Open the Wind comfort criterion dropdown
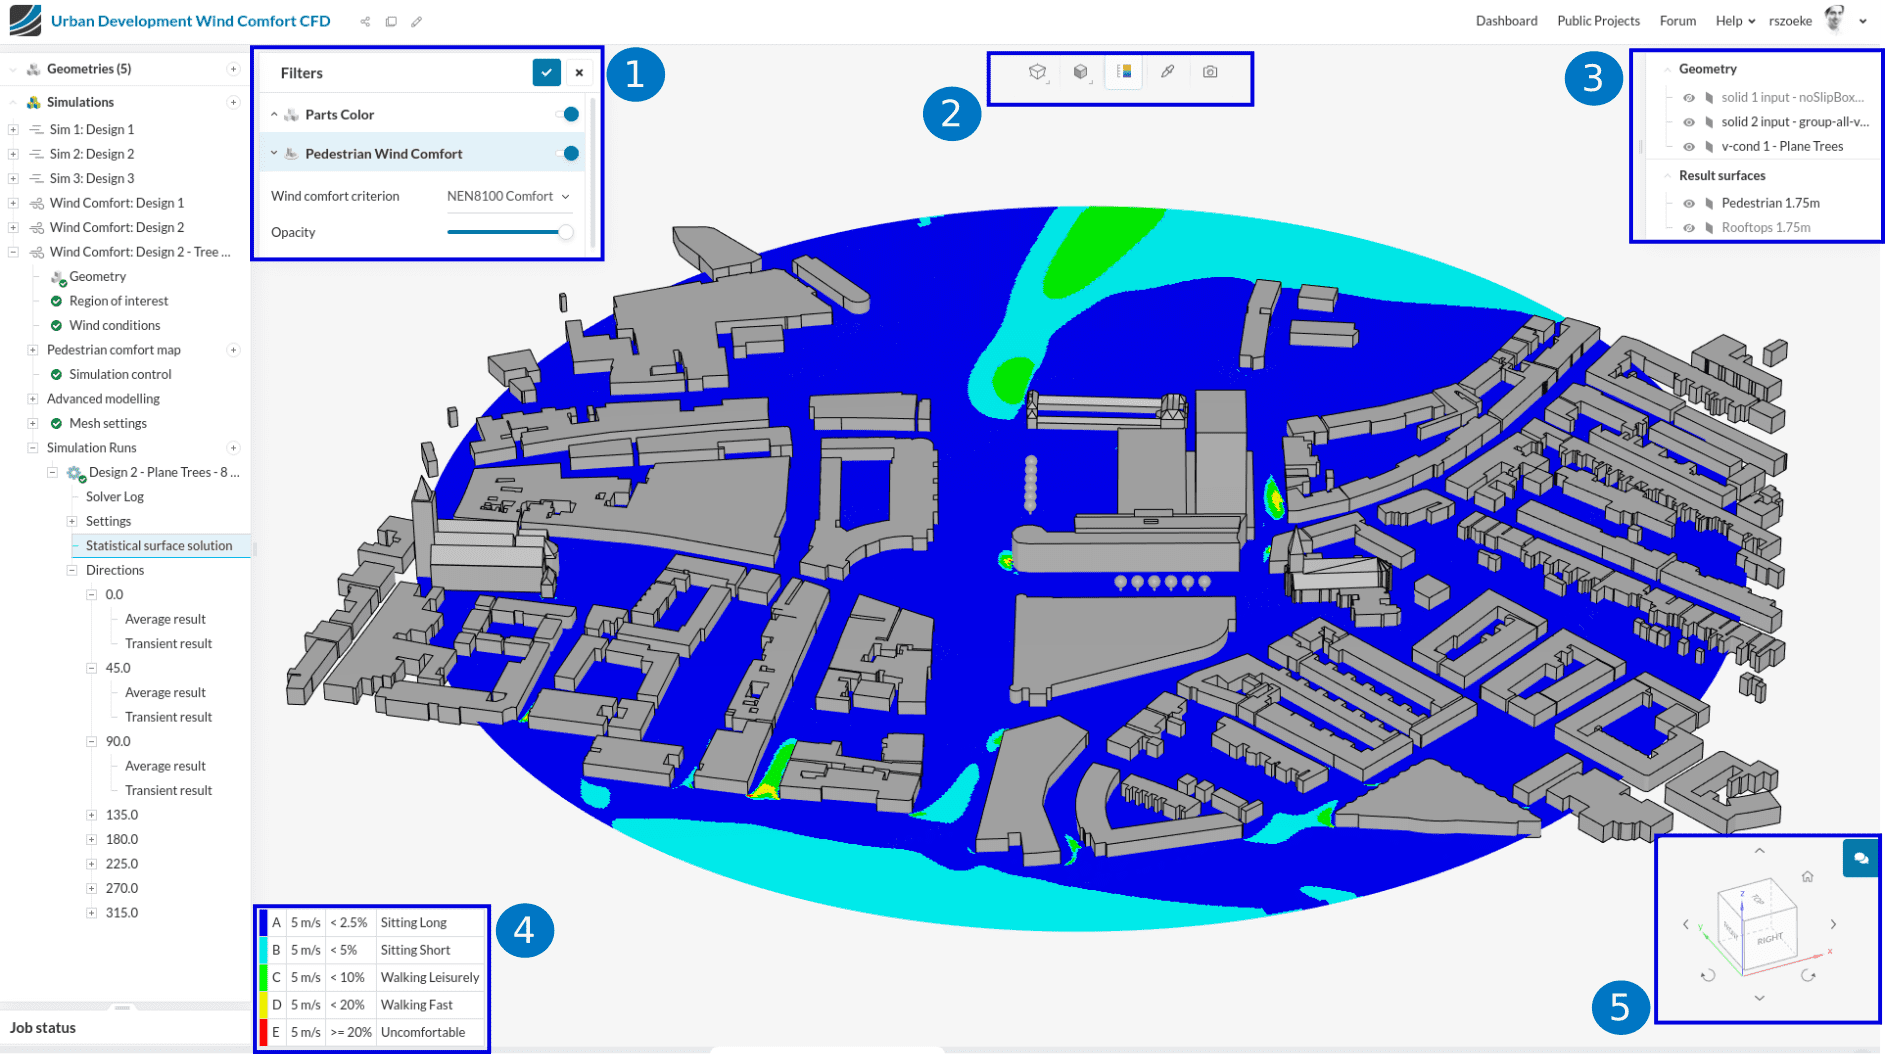The width and height of the screenshot is (1885, 1054). point(508,196)
